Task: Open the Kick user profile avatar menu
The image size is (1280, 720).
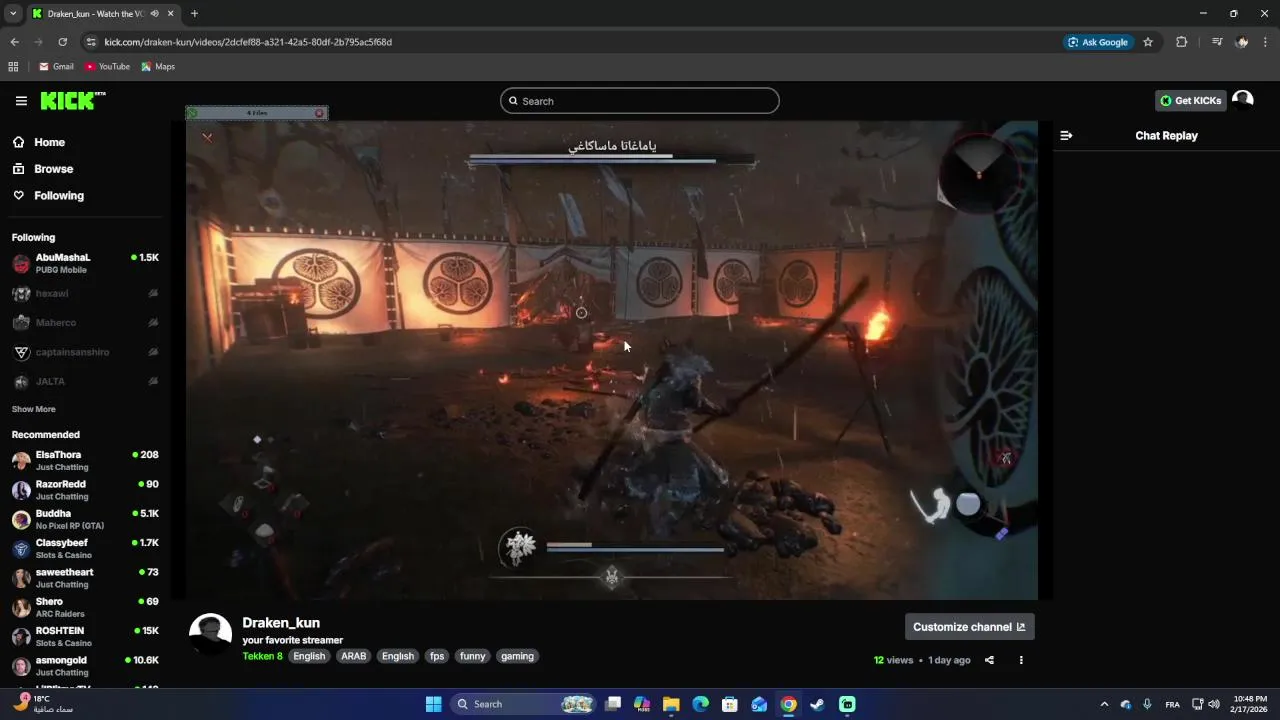Action: 1243,100
